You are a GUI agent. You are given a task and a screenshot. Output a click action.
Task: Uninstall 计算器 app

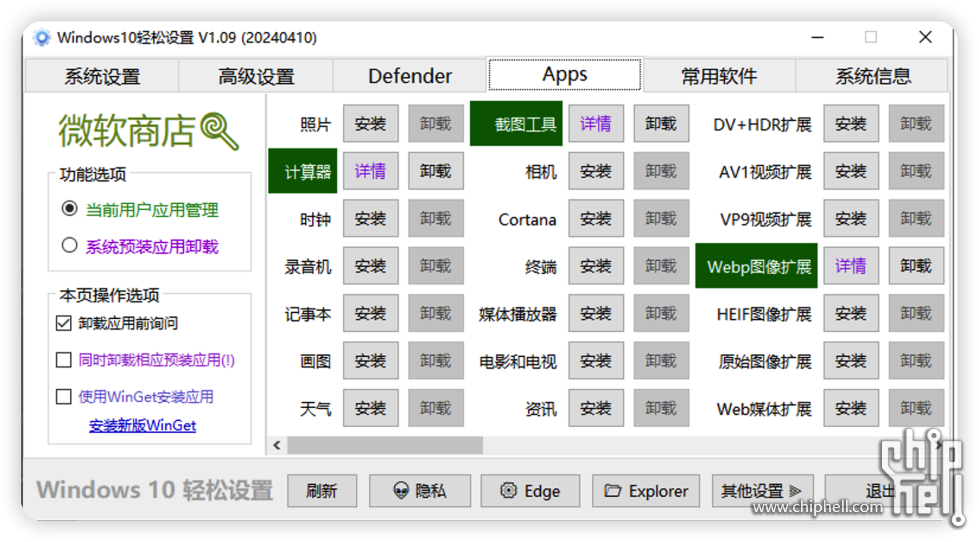tap(436, 171)
